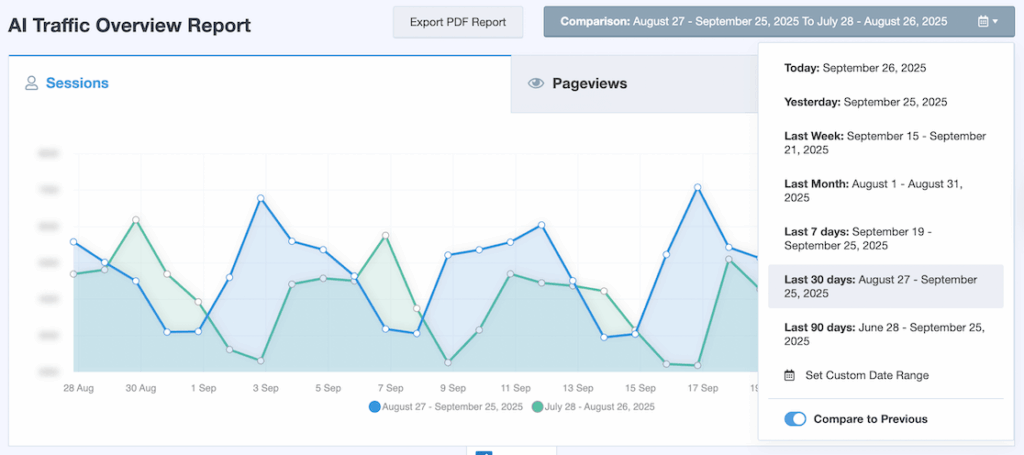Click the calendar icon in the Comparison date bar
Viewport: 1024px width, 455px height.
[984, 21]
